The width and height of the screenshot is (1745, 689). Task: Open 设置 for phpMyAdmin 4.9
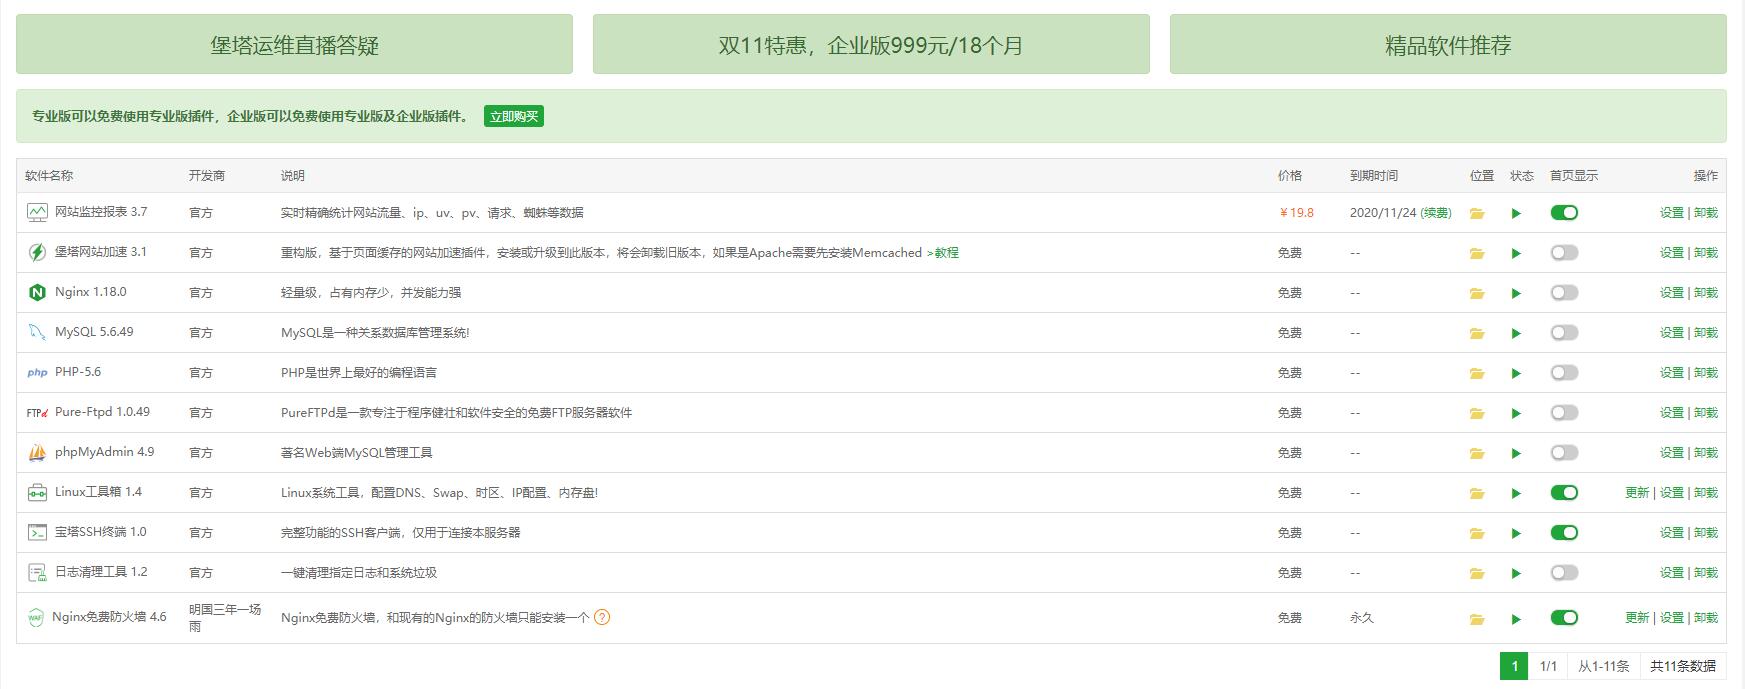coord(1672,452)
